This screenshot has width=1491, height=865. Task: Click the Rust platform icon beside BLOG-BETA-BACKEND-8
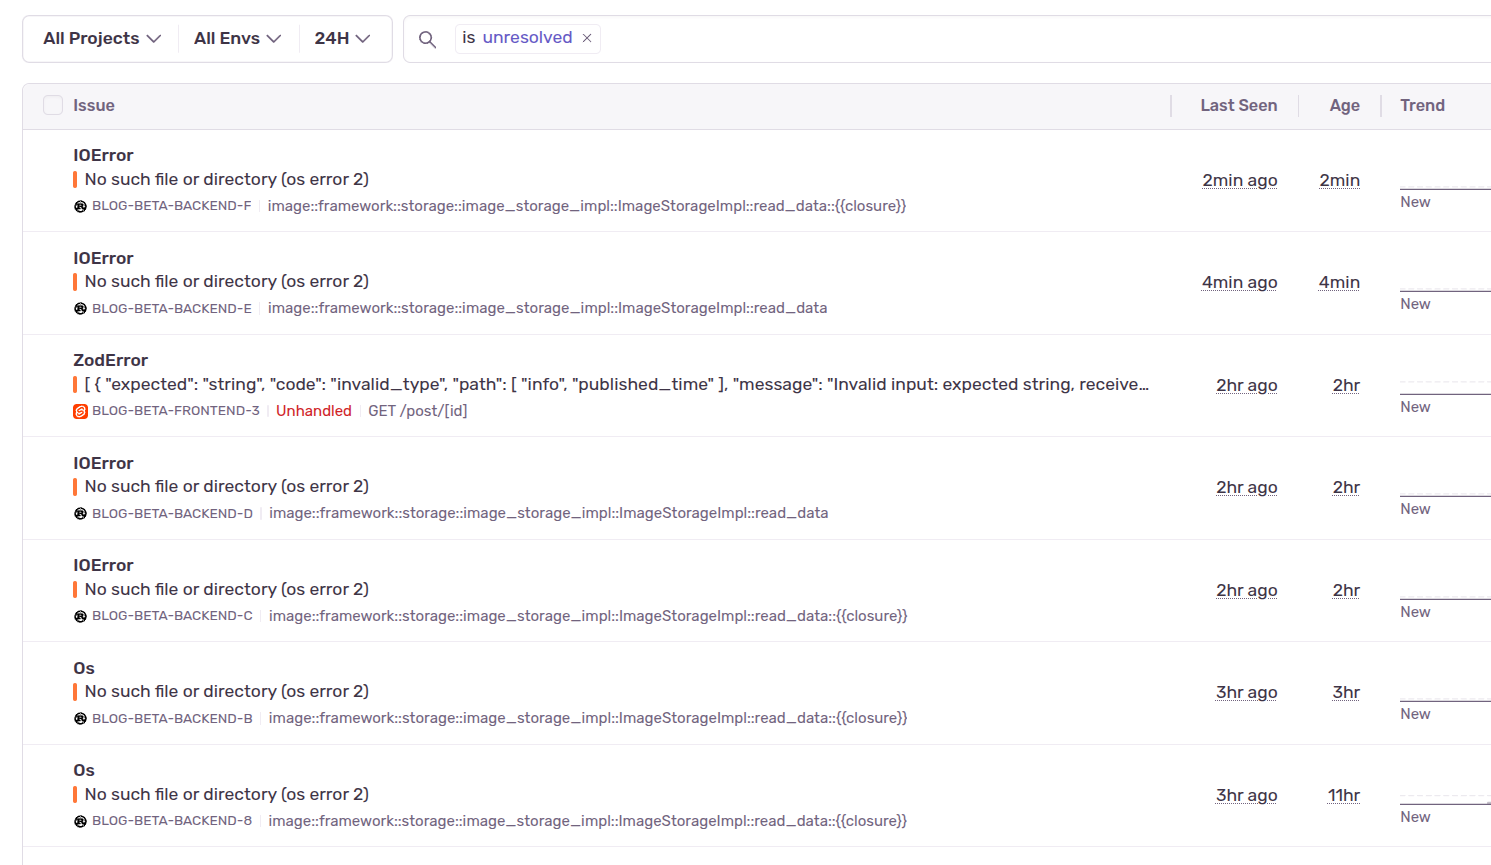pyautogui.click(x=80, y=821)
